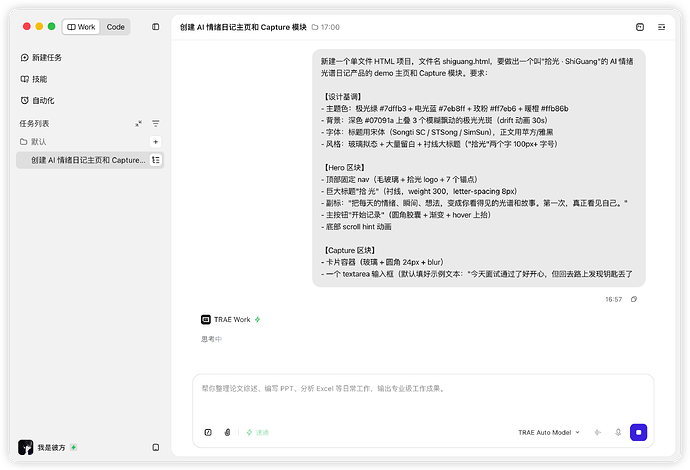The width and height of the screenshot is (690, 470).
Task: Click the 思考中 thinking status
Action: 212,339
